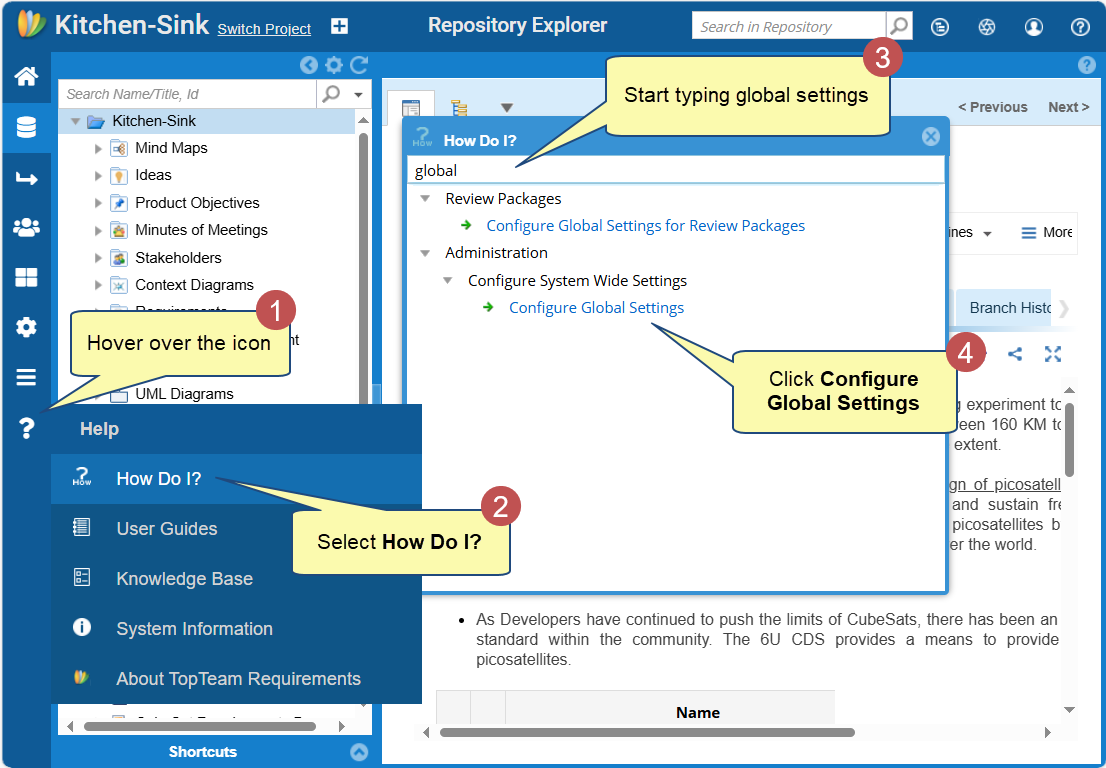Click the tree panel gear settings icon
This screenshot has width=1106, height=768.
point(334,65)
